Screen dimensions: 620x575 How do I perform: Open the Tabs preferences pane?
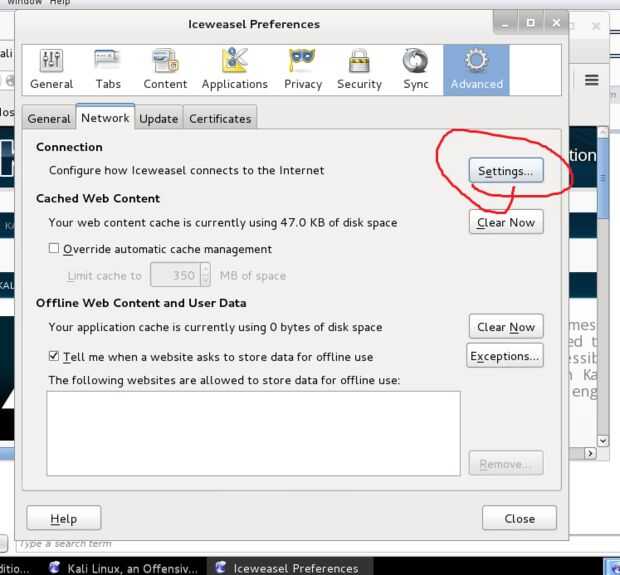pos(108,70)
